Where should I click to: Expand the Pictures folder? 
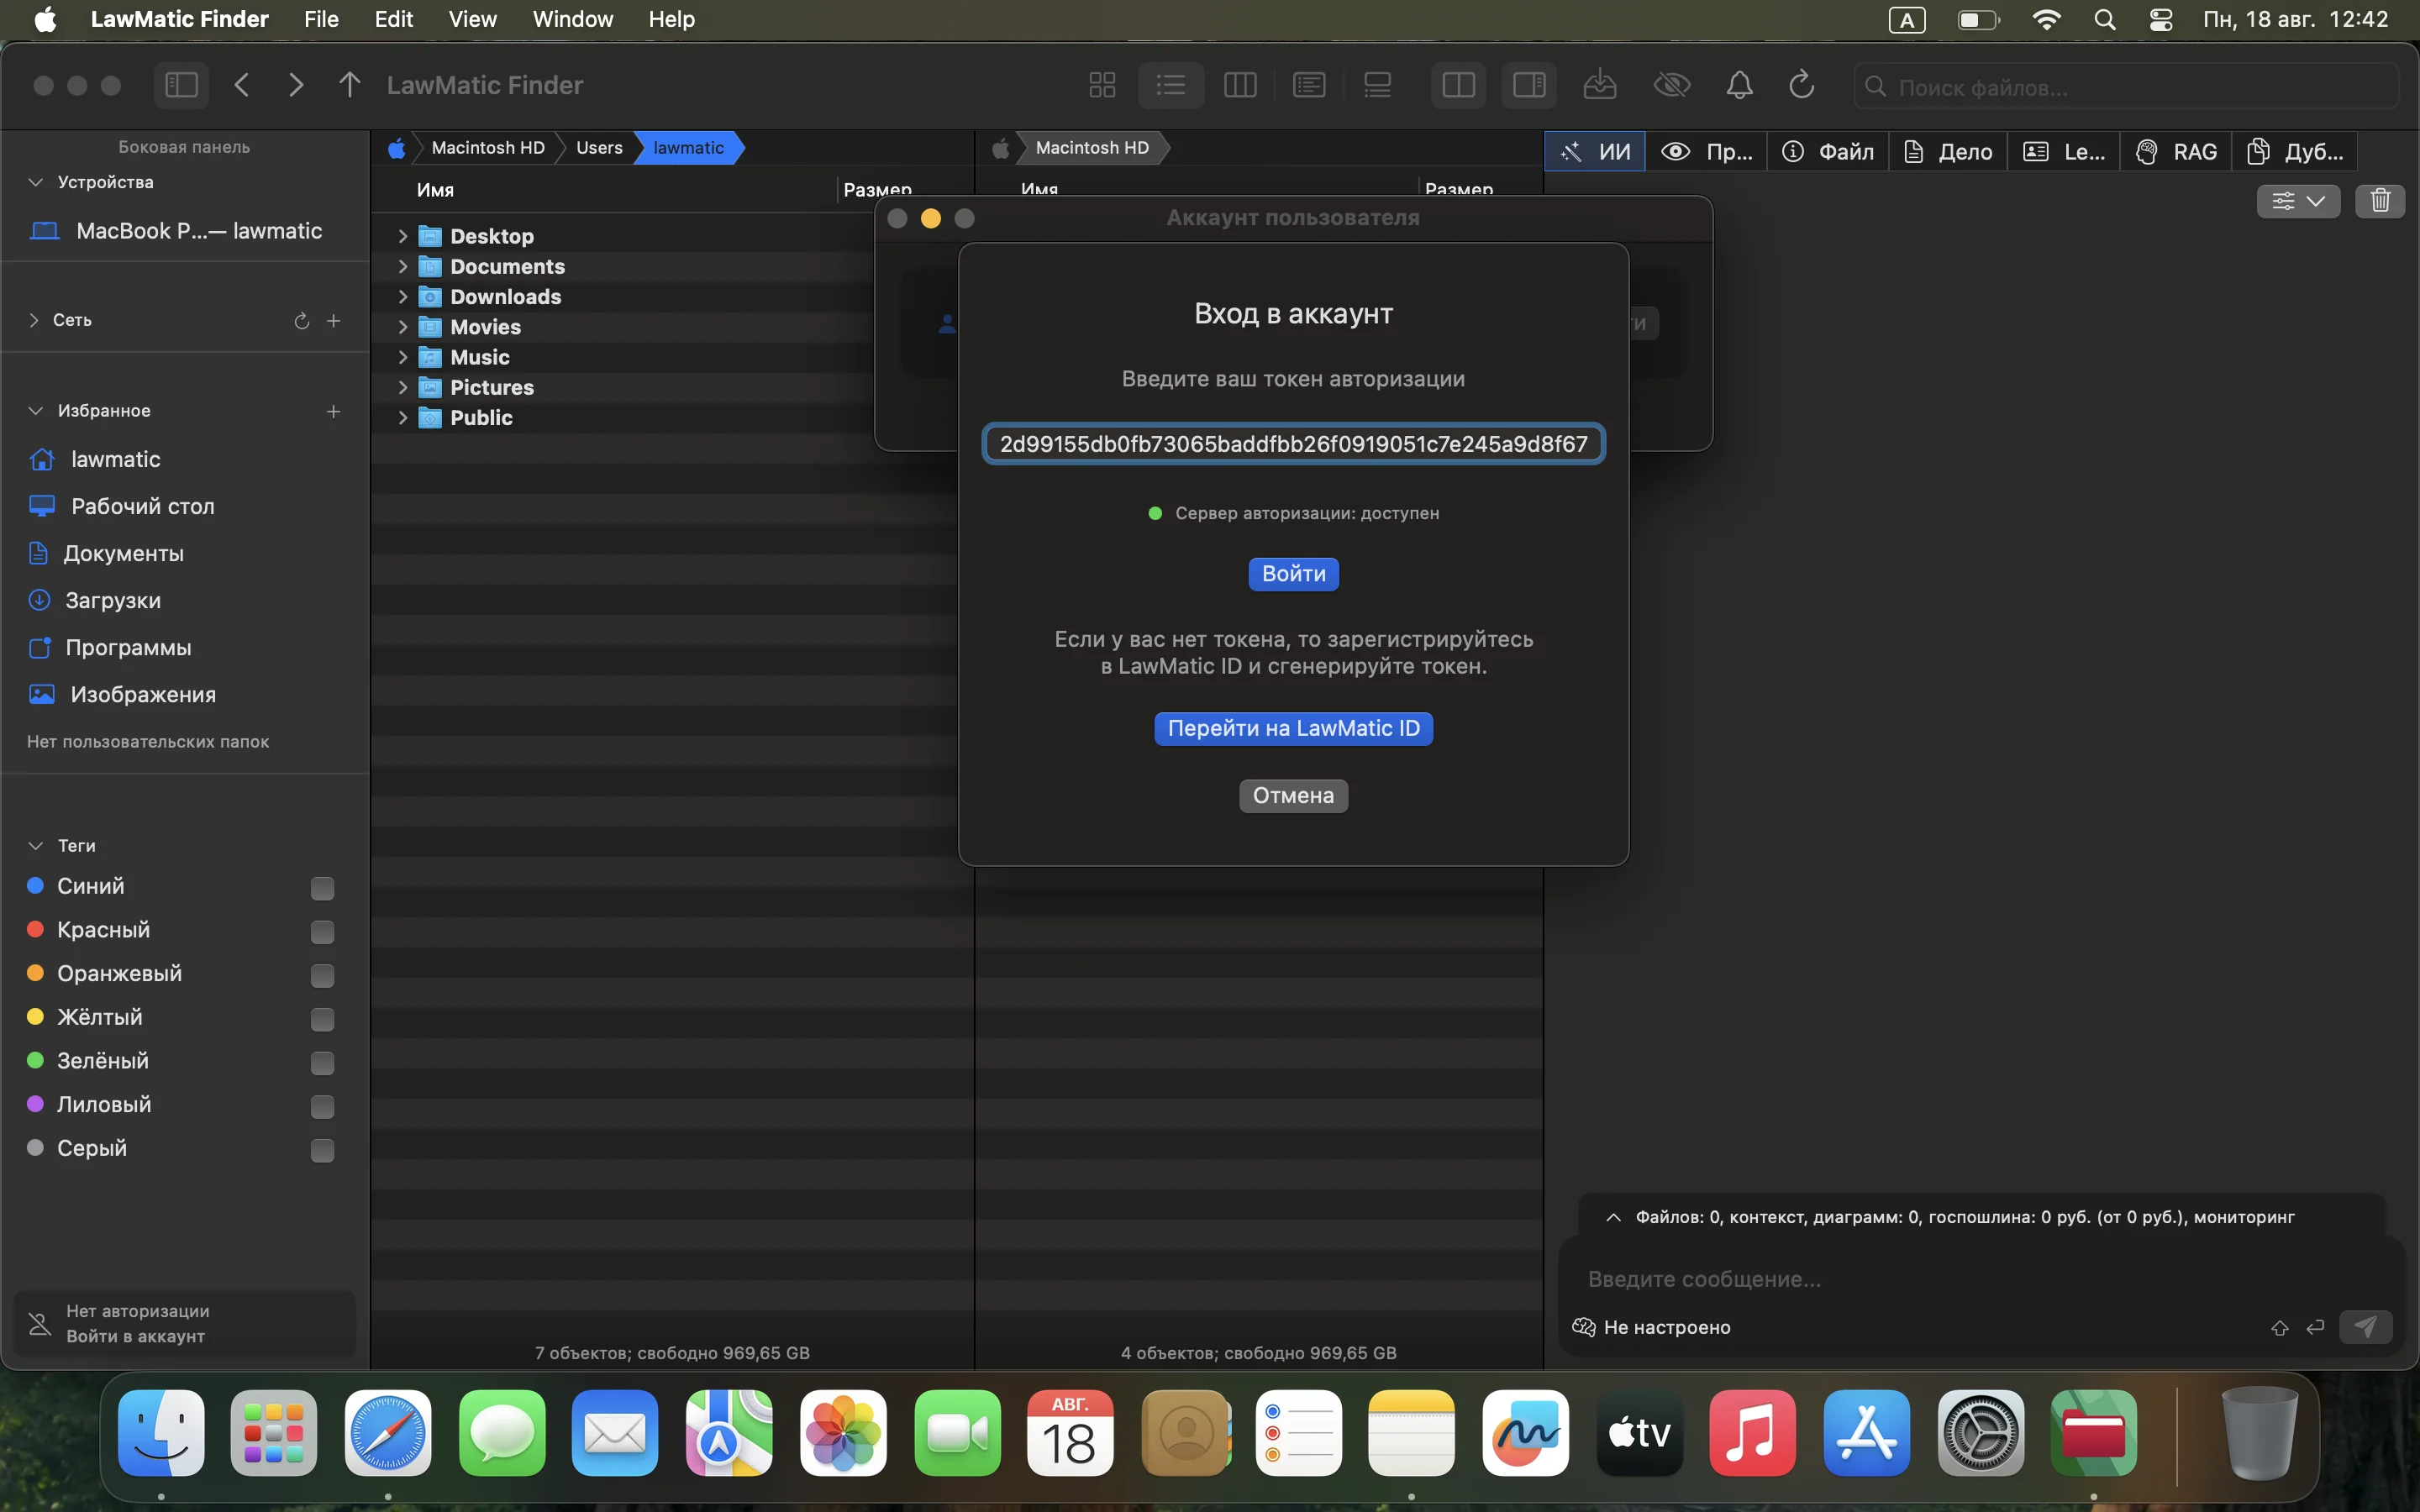pyautogui.click(x=402, y=387)
